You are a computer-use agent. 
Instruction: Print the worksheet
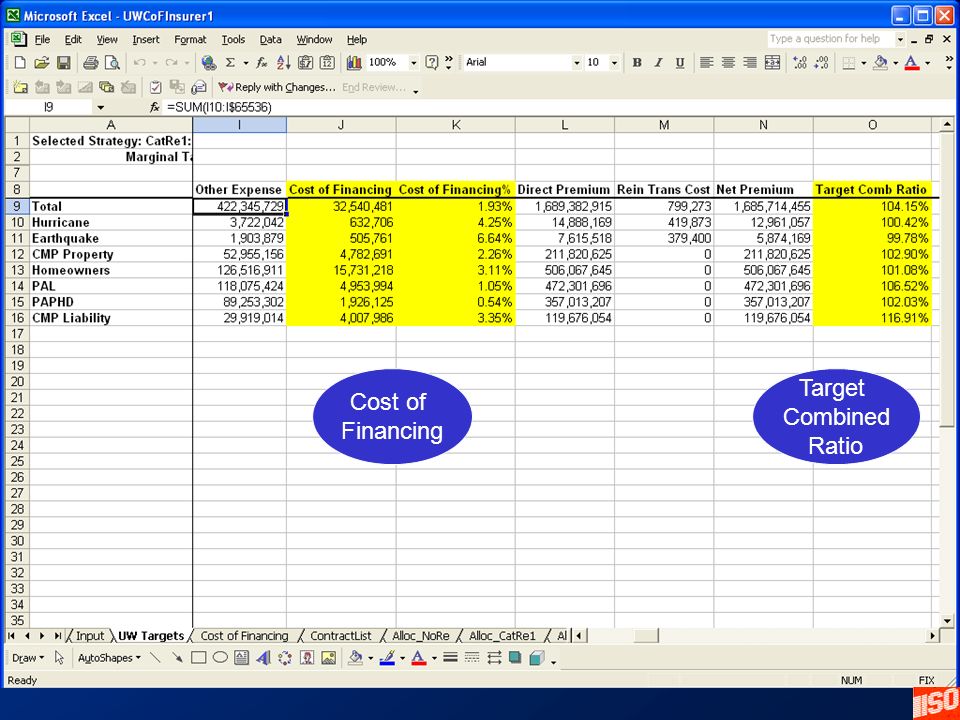point(91,62)
